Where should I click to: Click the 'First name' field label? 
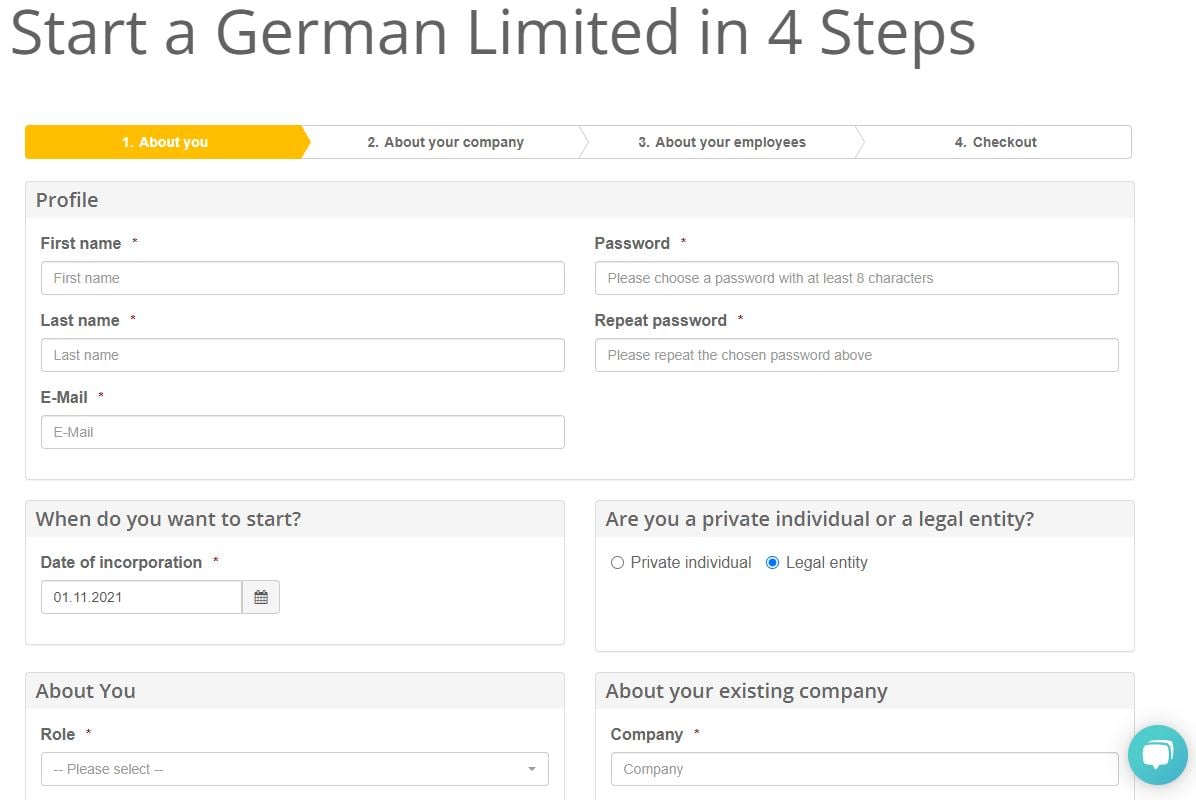pyautogui.click(x=81, y=243)
